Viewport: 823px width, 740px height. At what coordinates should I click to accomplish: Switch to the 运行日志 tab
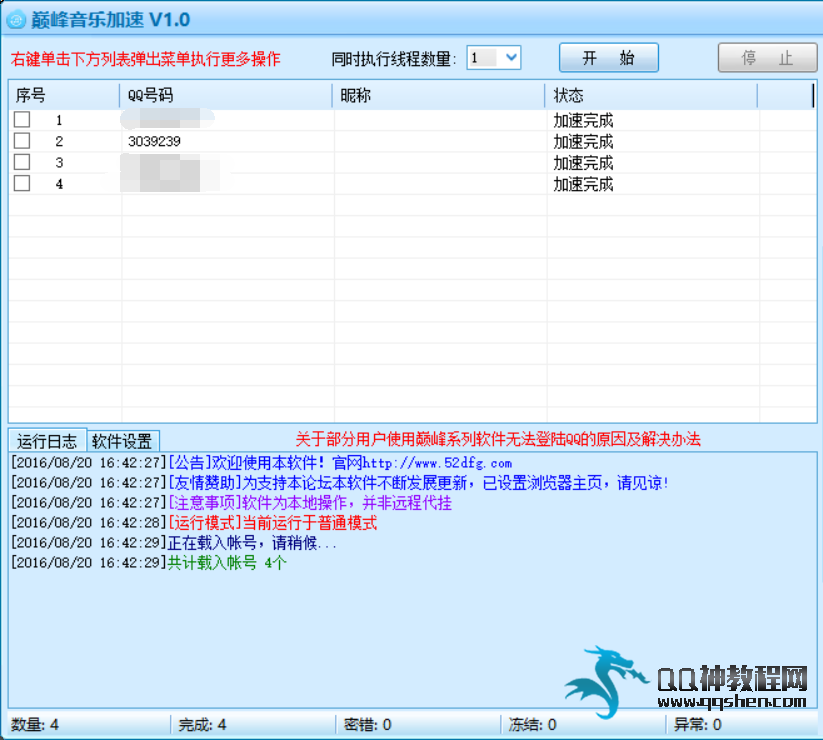pyautogui.click(x=47, y=441)
